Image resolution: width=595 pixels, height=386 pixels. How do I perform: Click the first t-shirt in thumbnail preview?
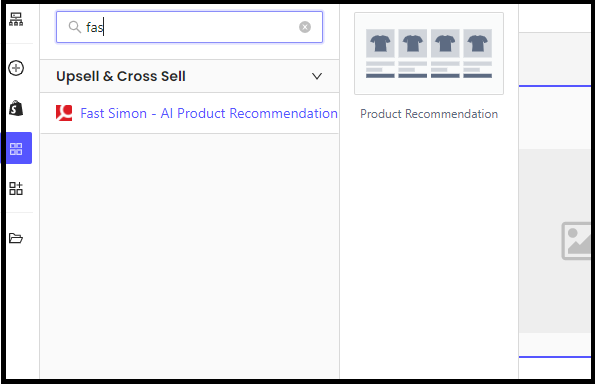380,43
